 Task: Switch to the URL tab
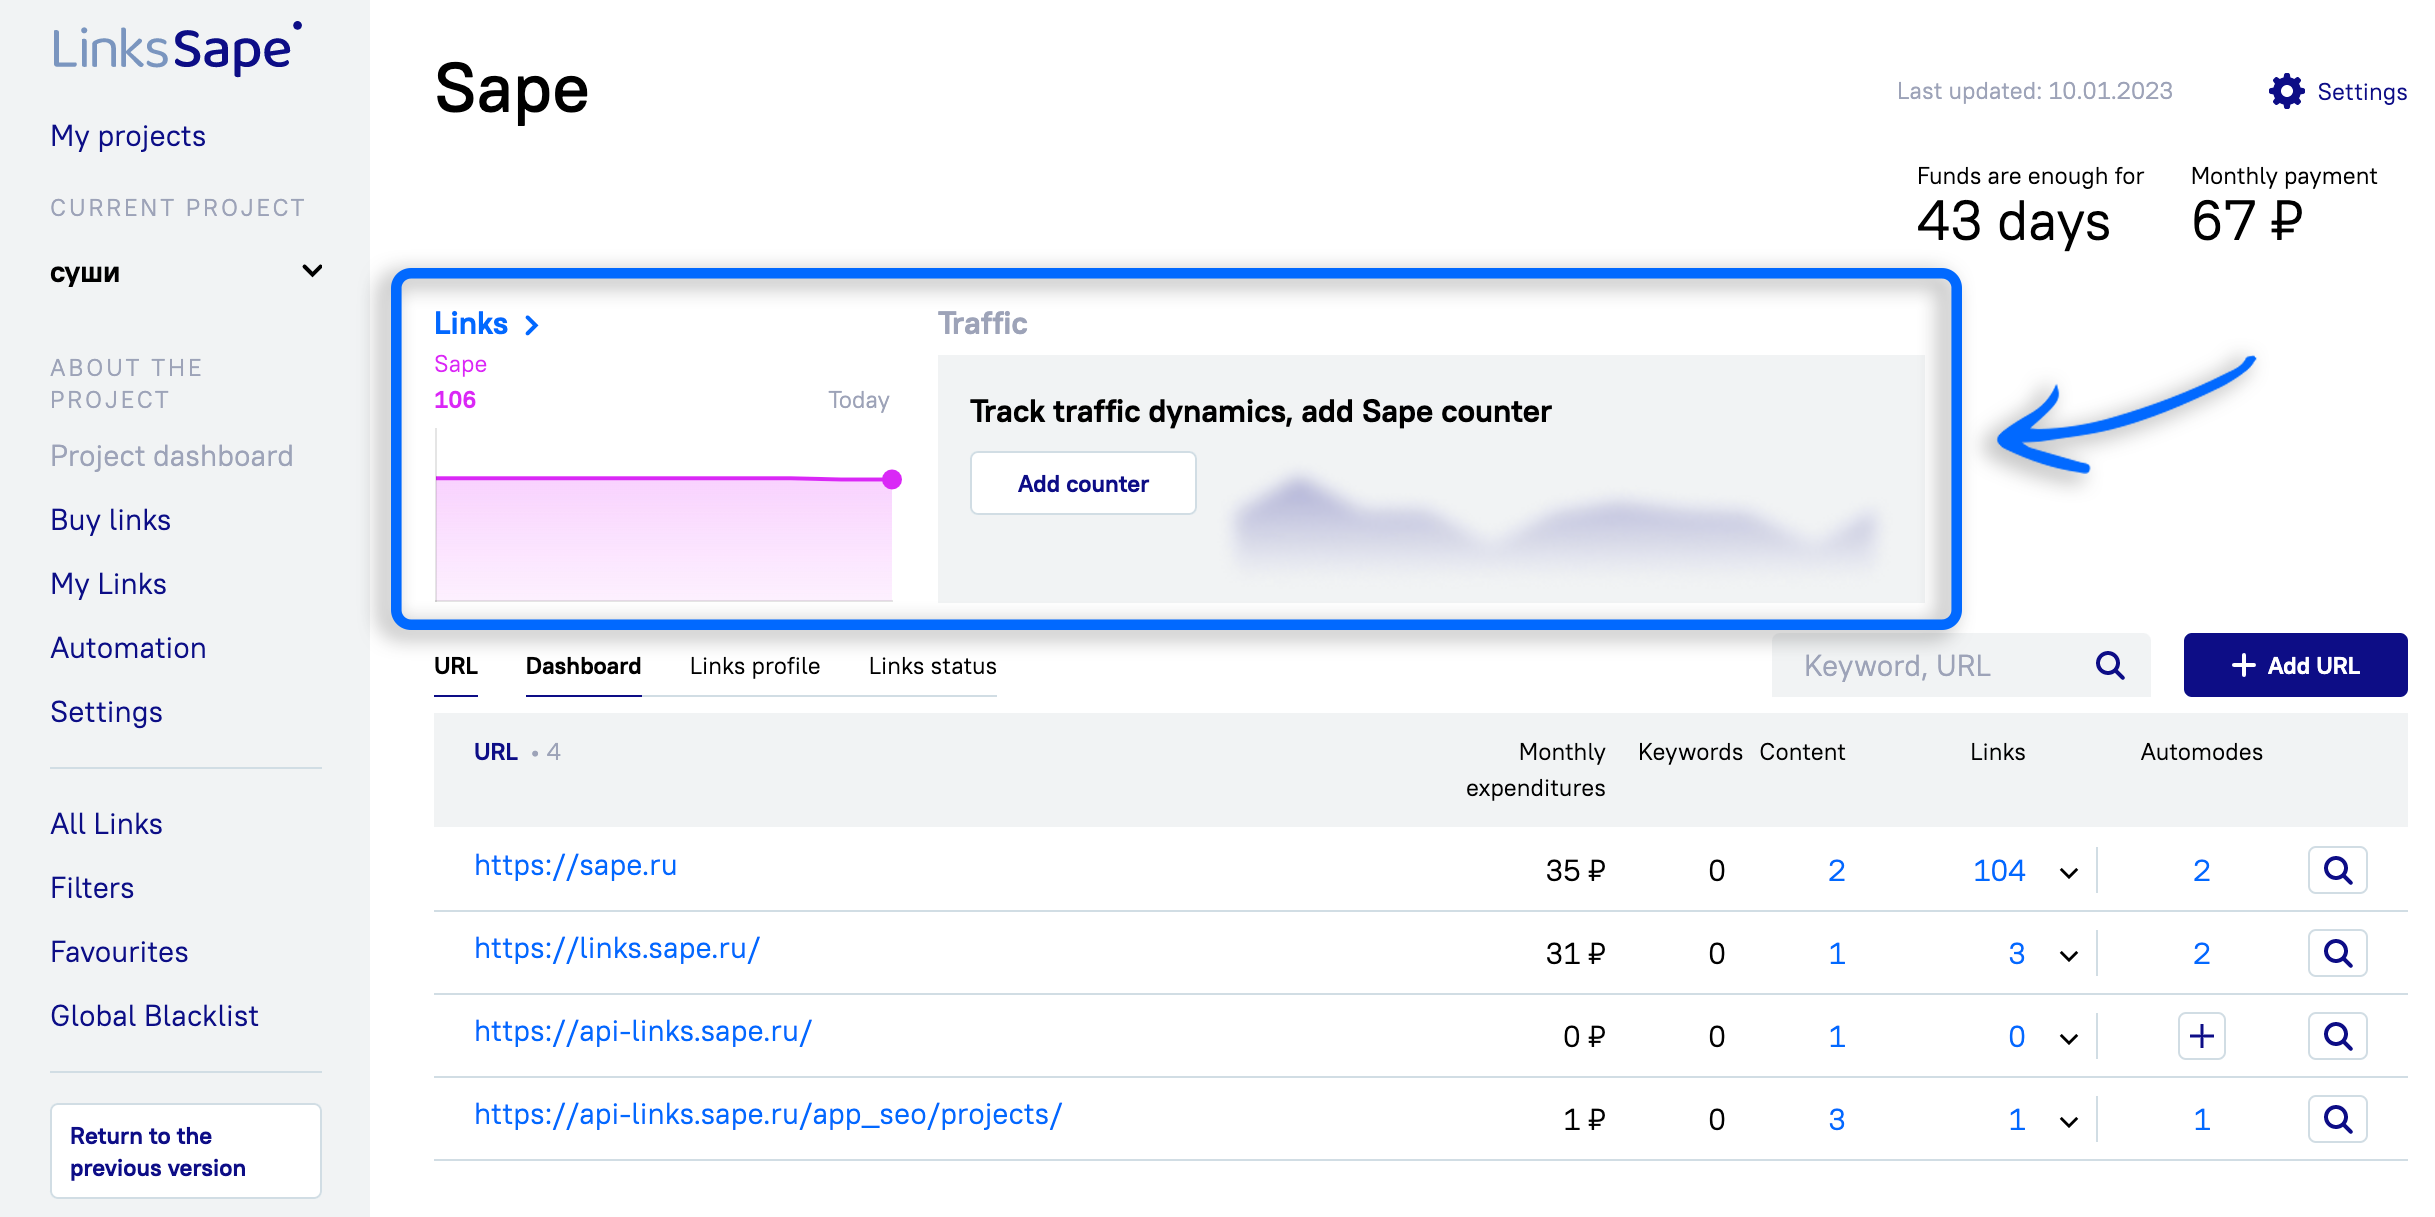pyautogui.click(x=456, y=666)
